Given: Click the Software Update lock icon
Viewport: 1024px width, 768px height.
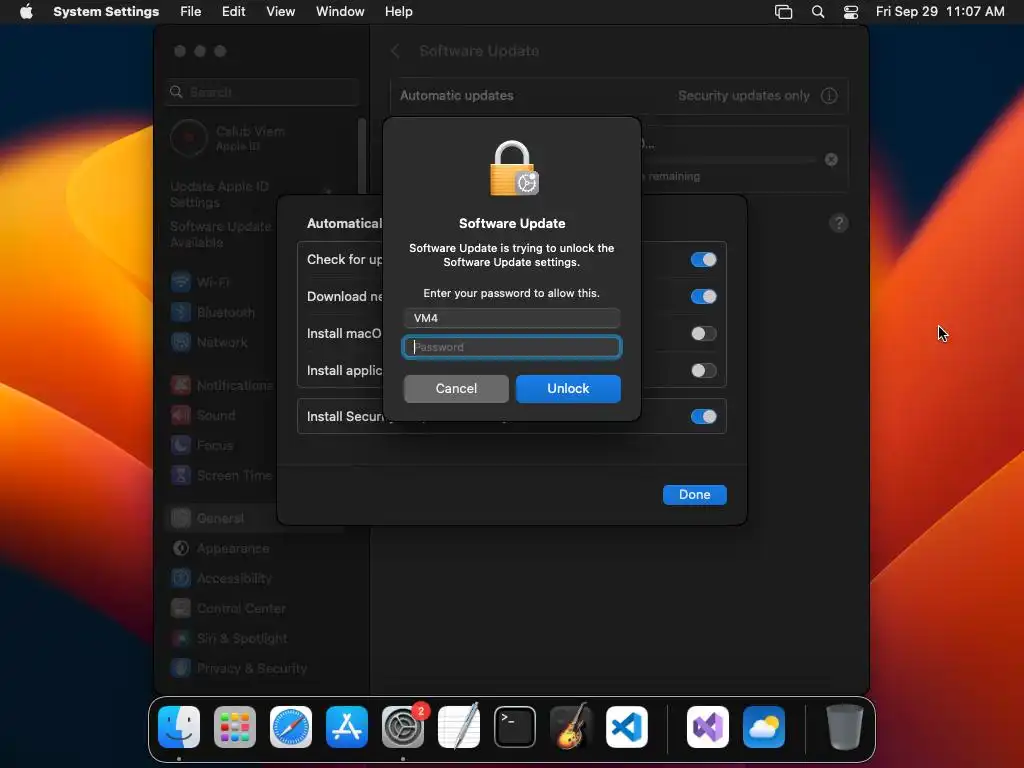Looking at the screenshot, I should (513, 168).
